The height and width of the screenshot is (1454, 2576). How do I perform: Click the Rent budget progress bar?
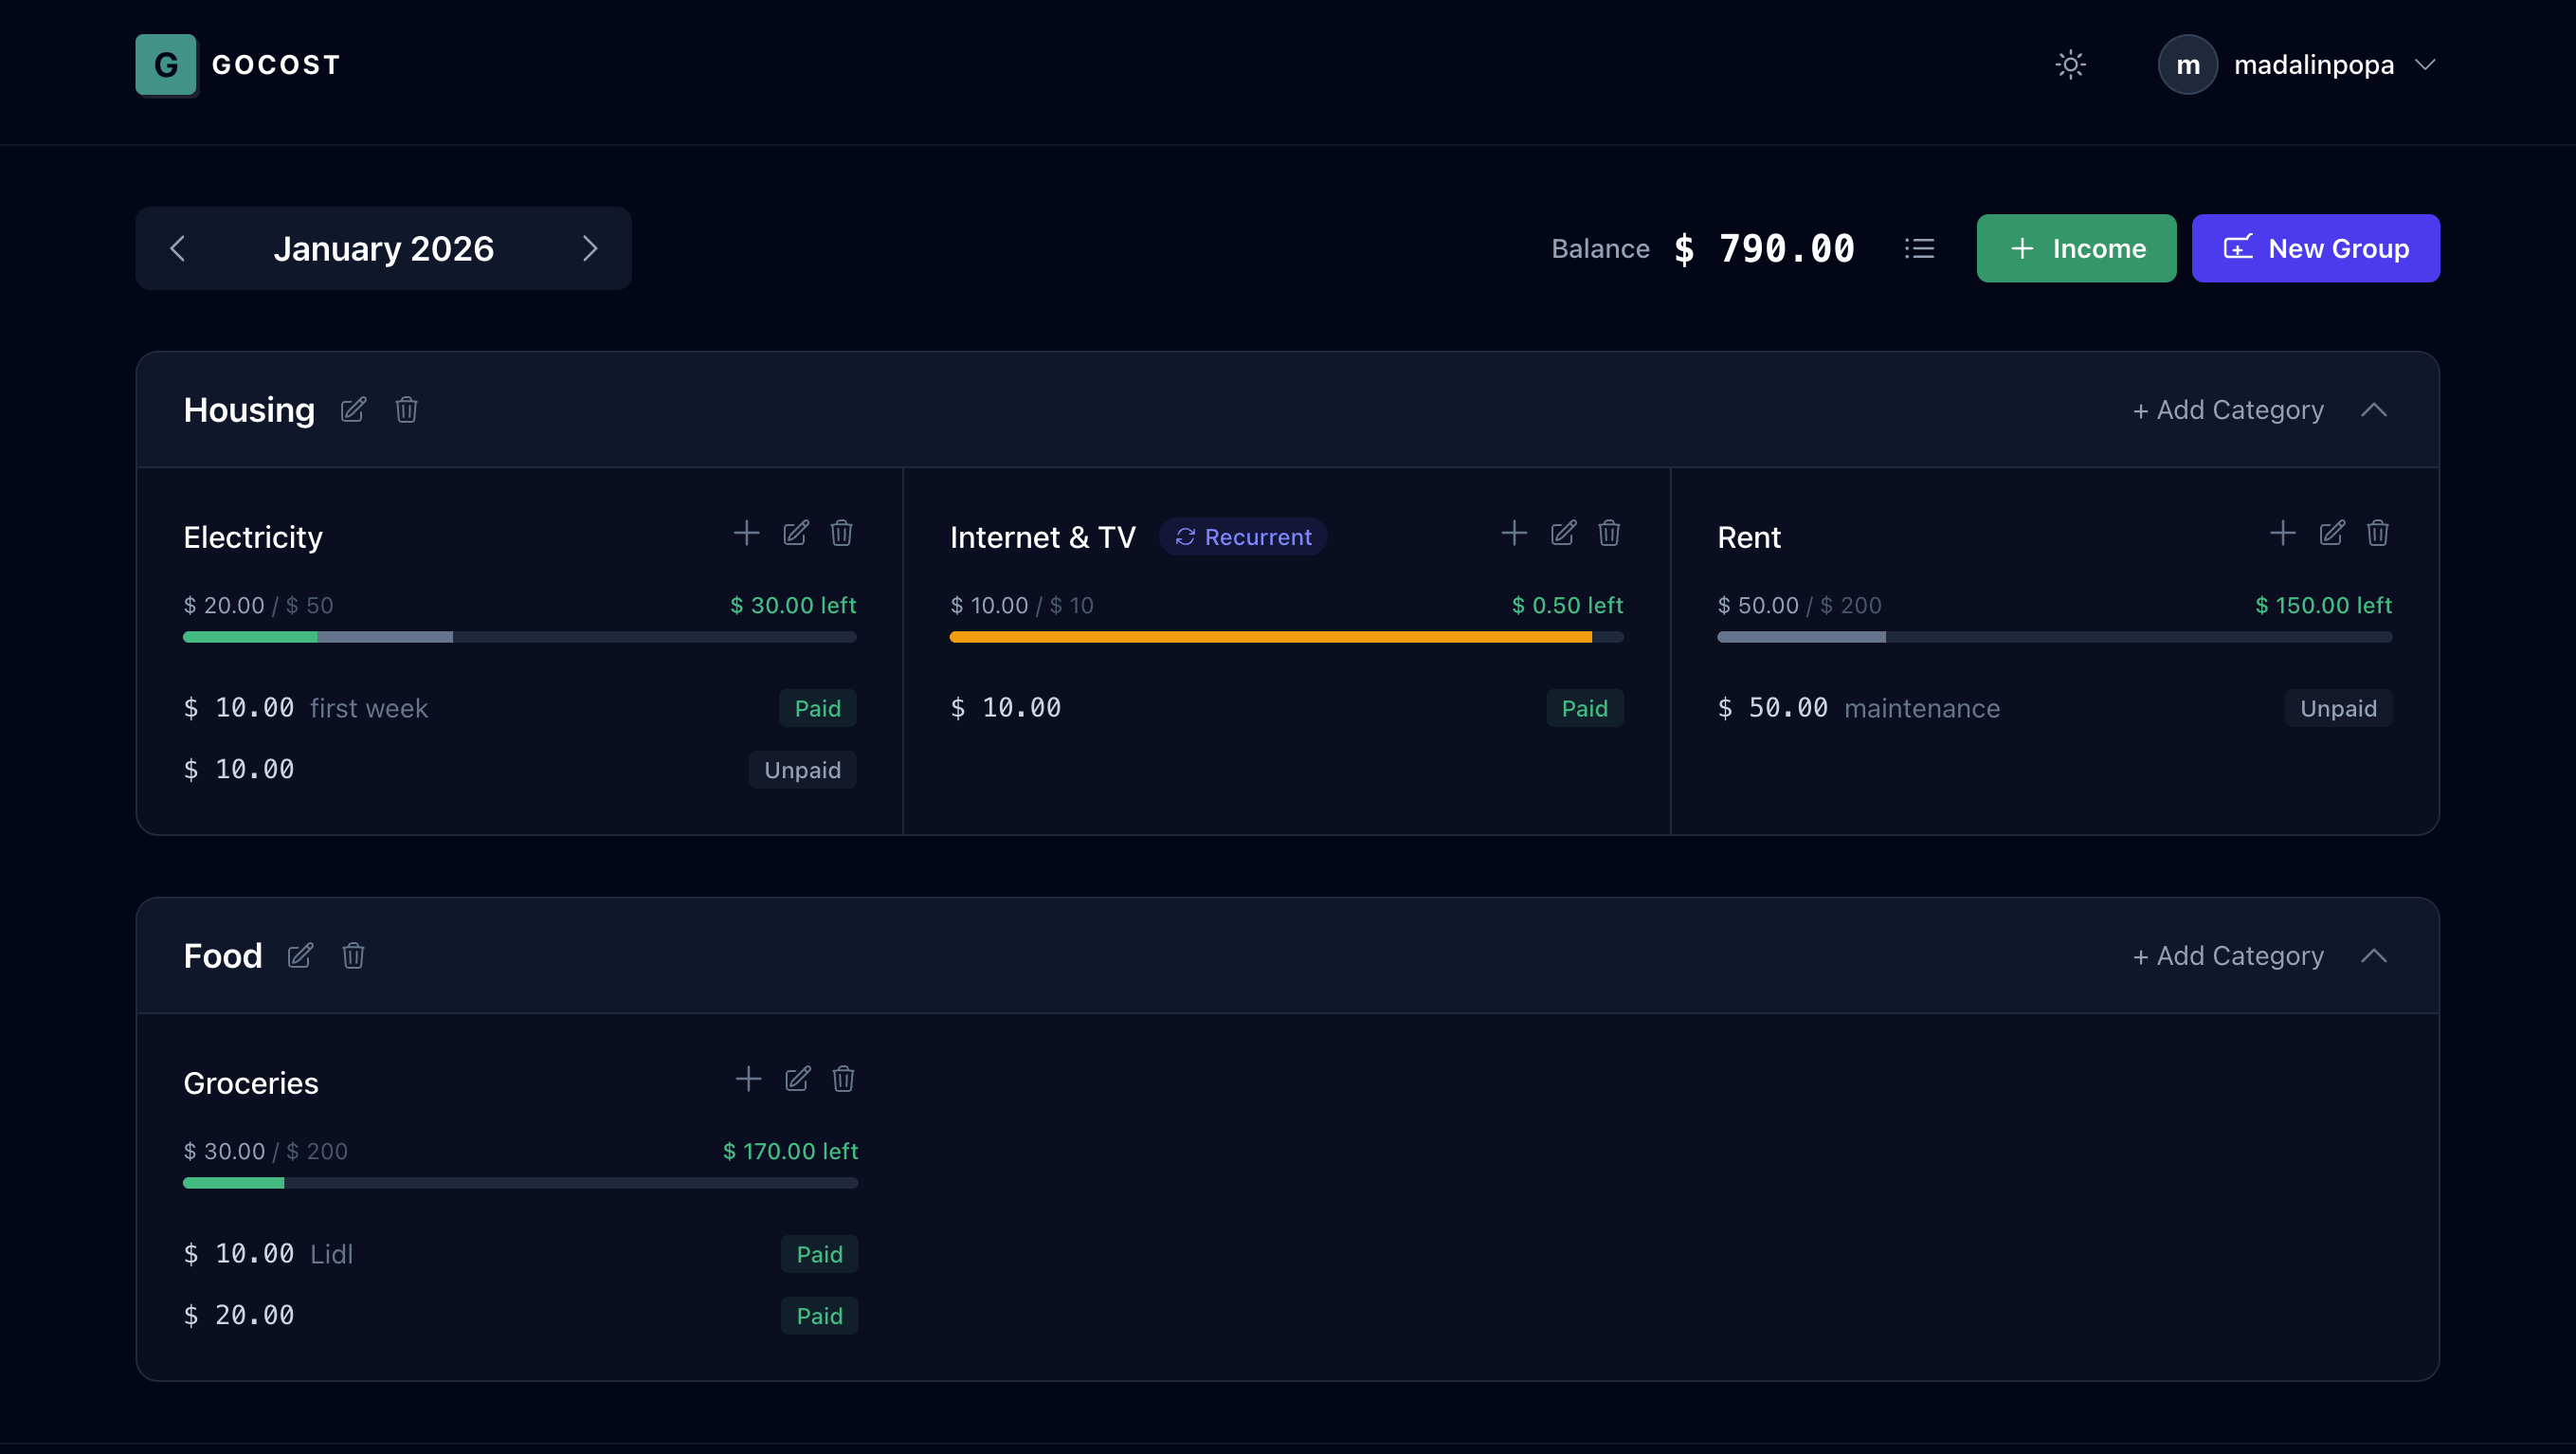[x=2055, y=637]
